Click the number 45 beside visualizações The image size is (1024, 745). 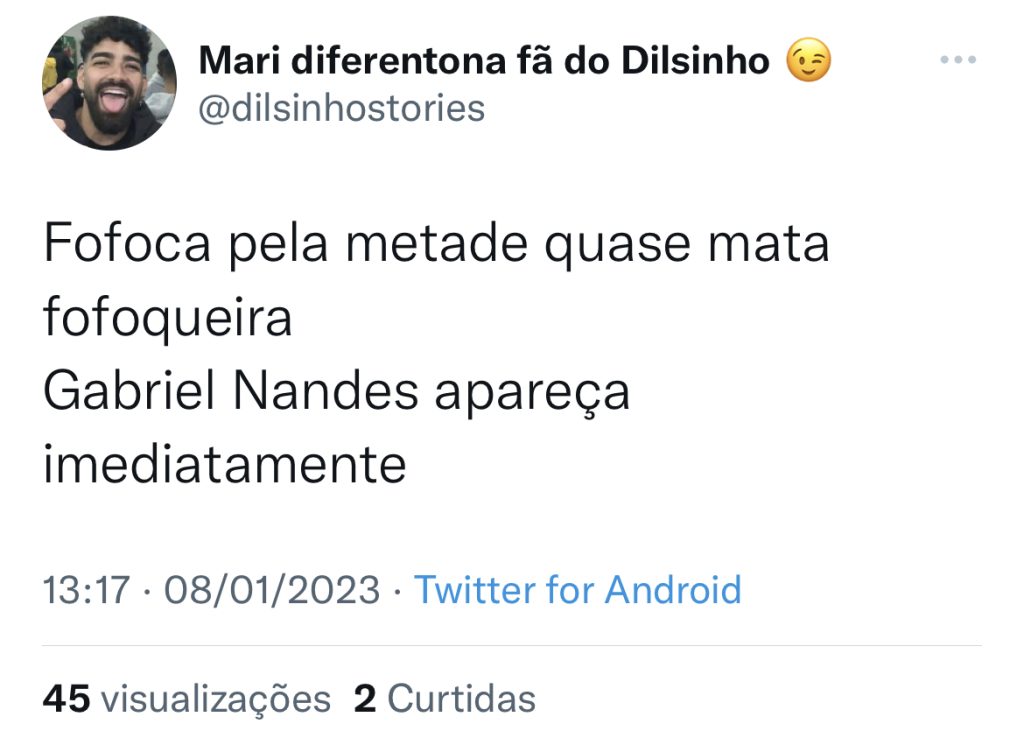point(67,699)
